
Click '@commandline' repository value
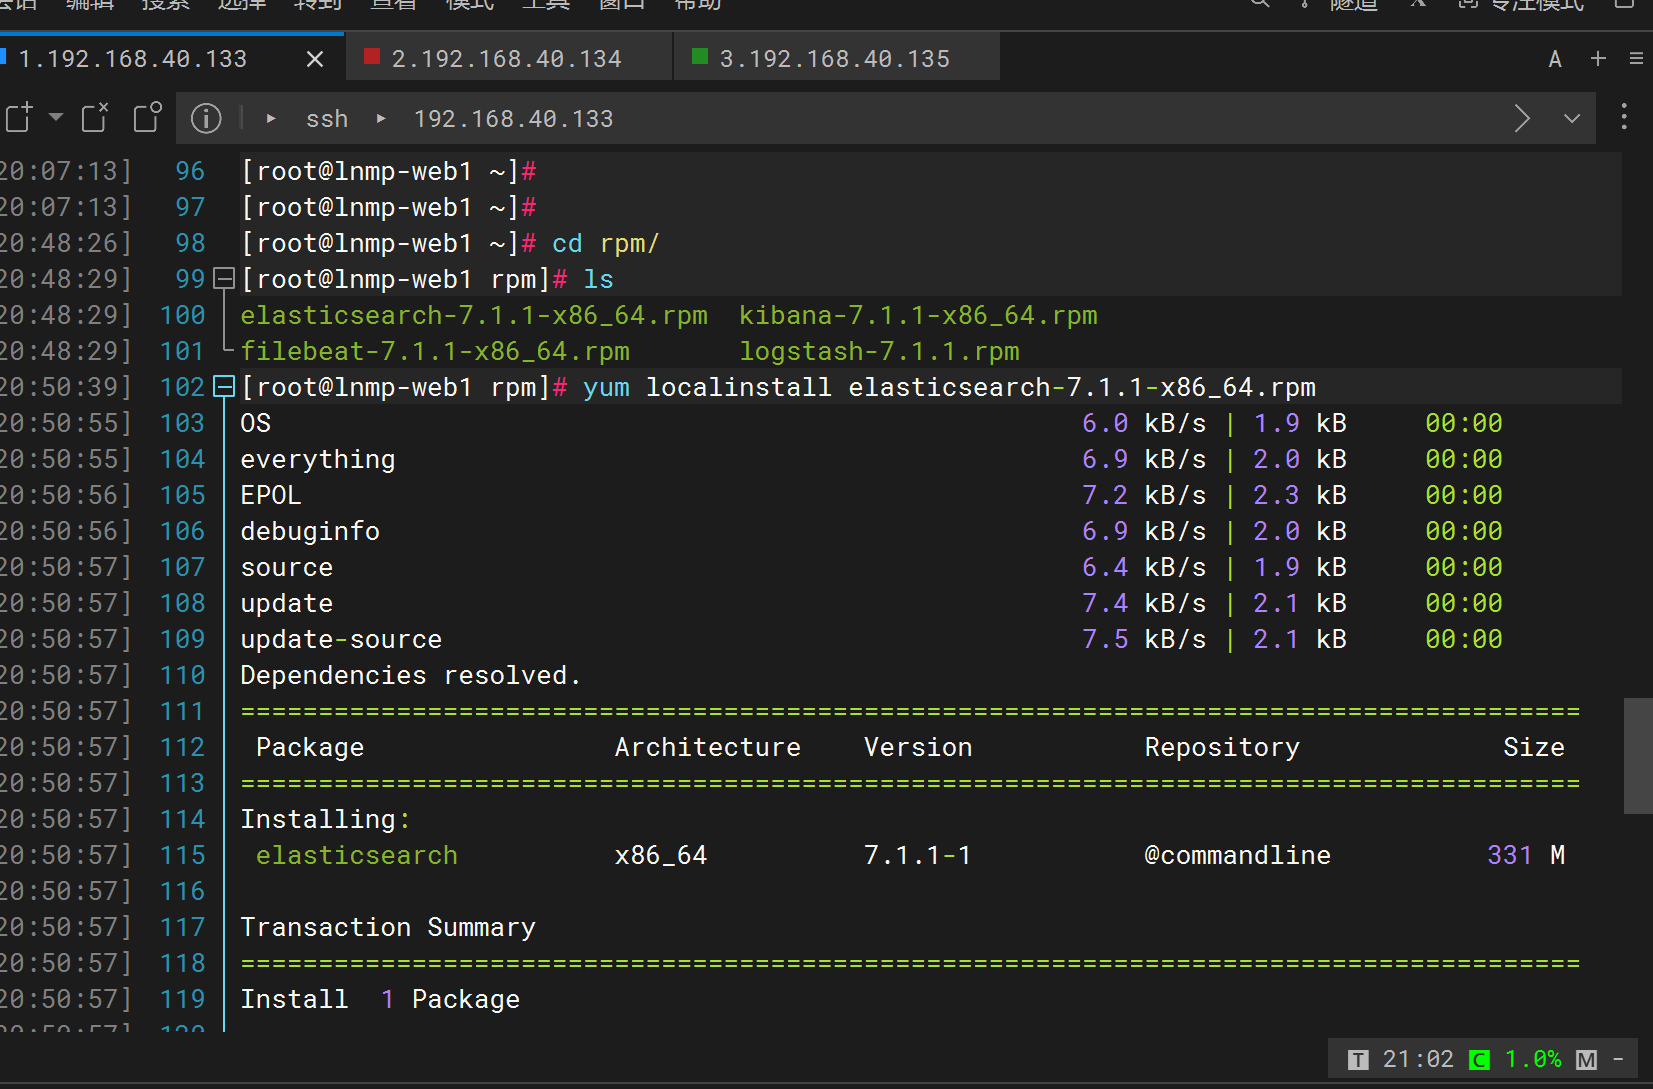coord(1238,855)
